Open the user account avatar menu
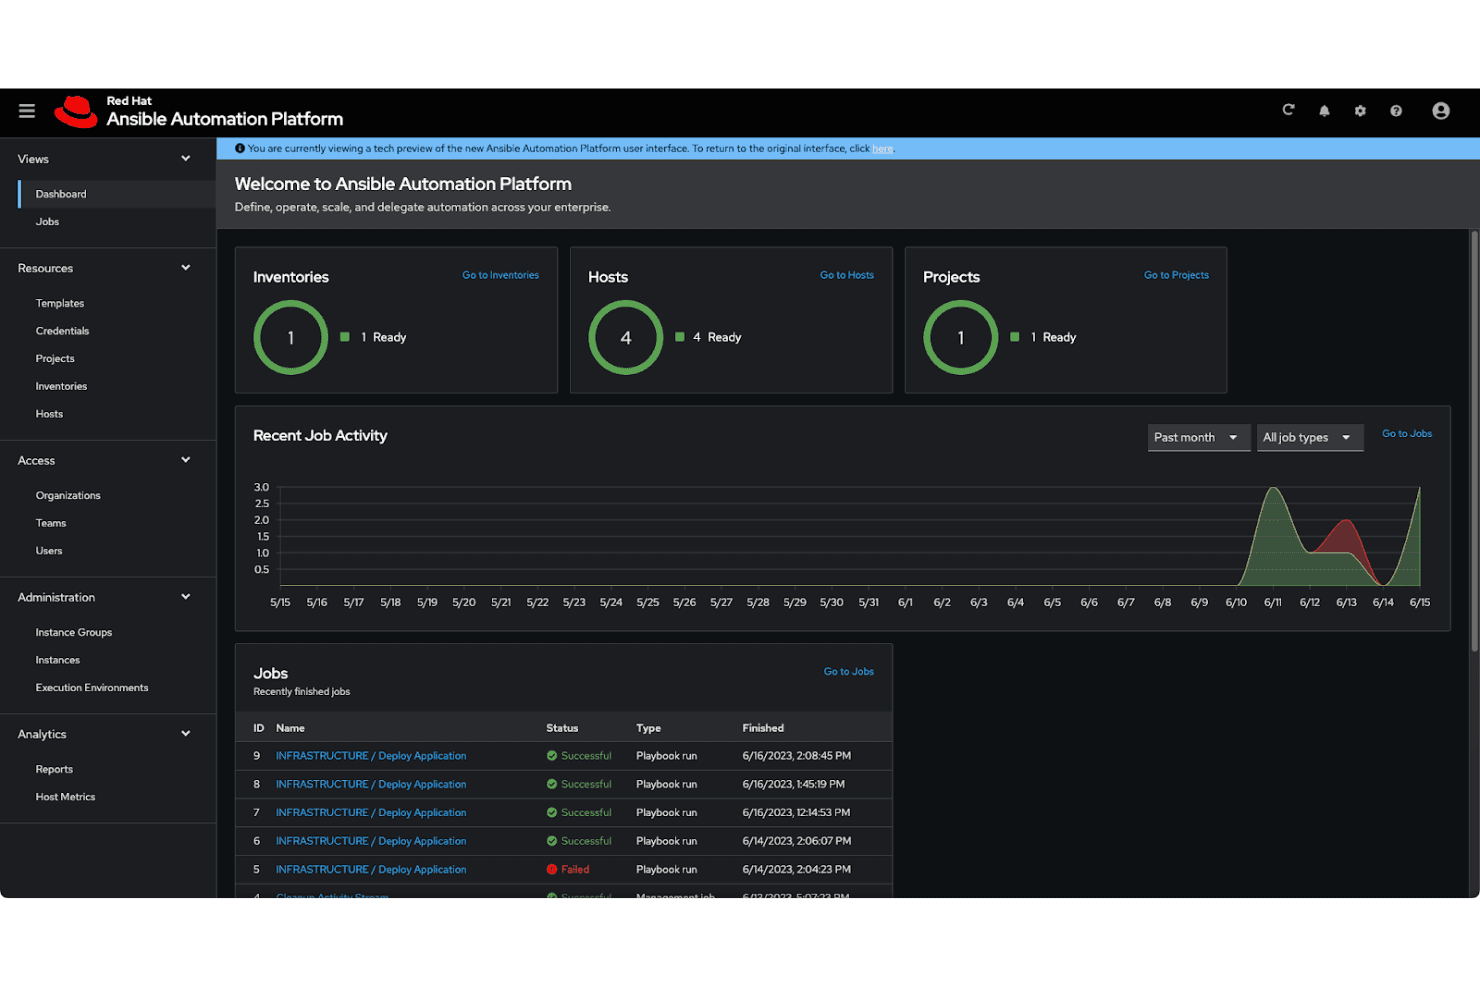1480x987 pixels. (1441, 111)
